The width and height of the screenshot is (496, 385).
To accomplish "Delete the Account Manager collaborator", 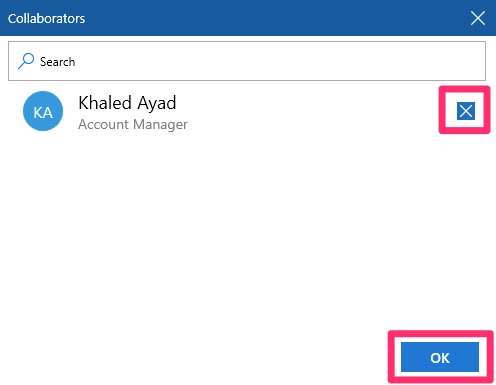I will click(466, 111).
